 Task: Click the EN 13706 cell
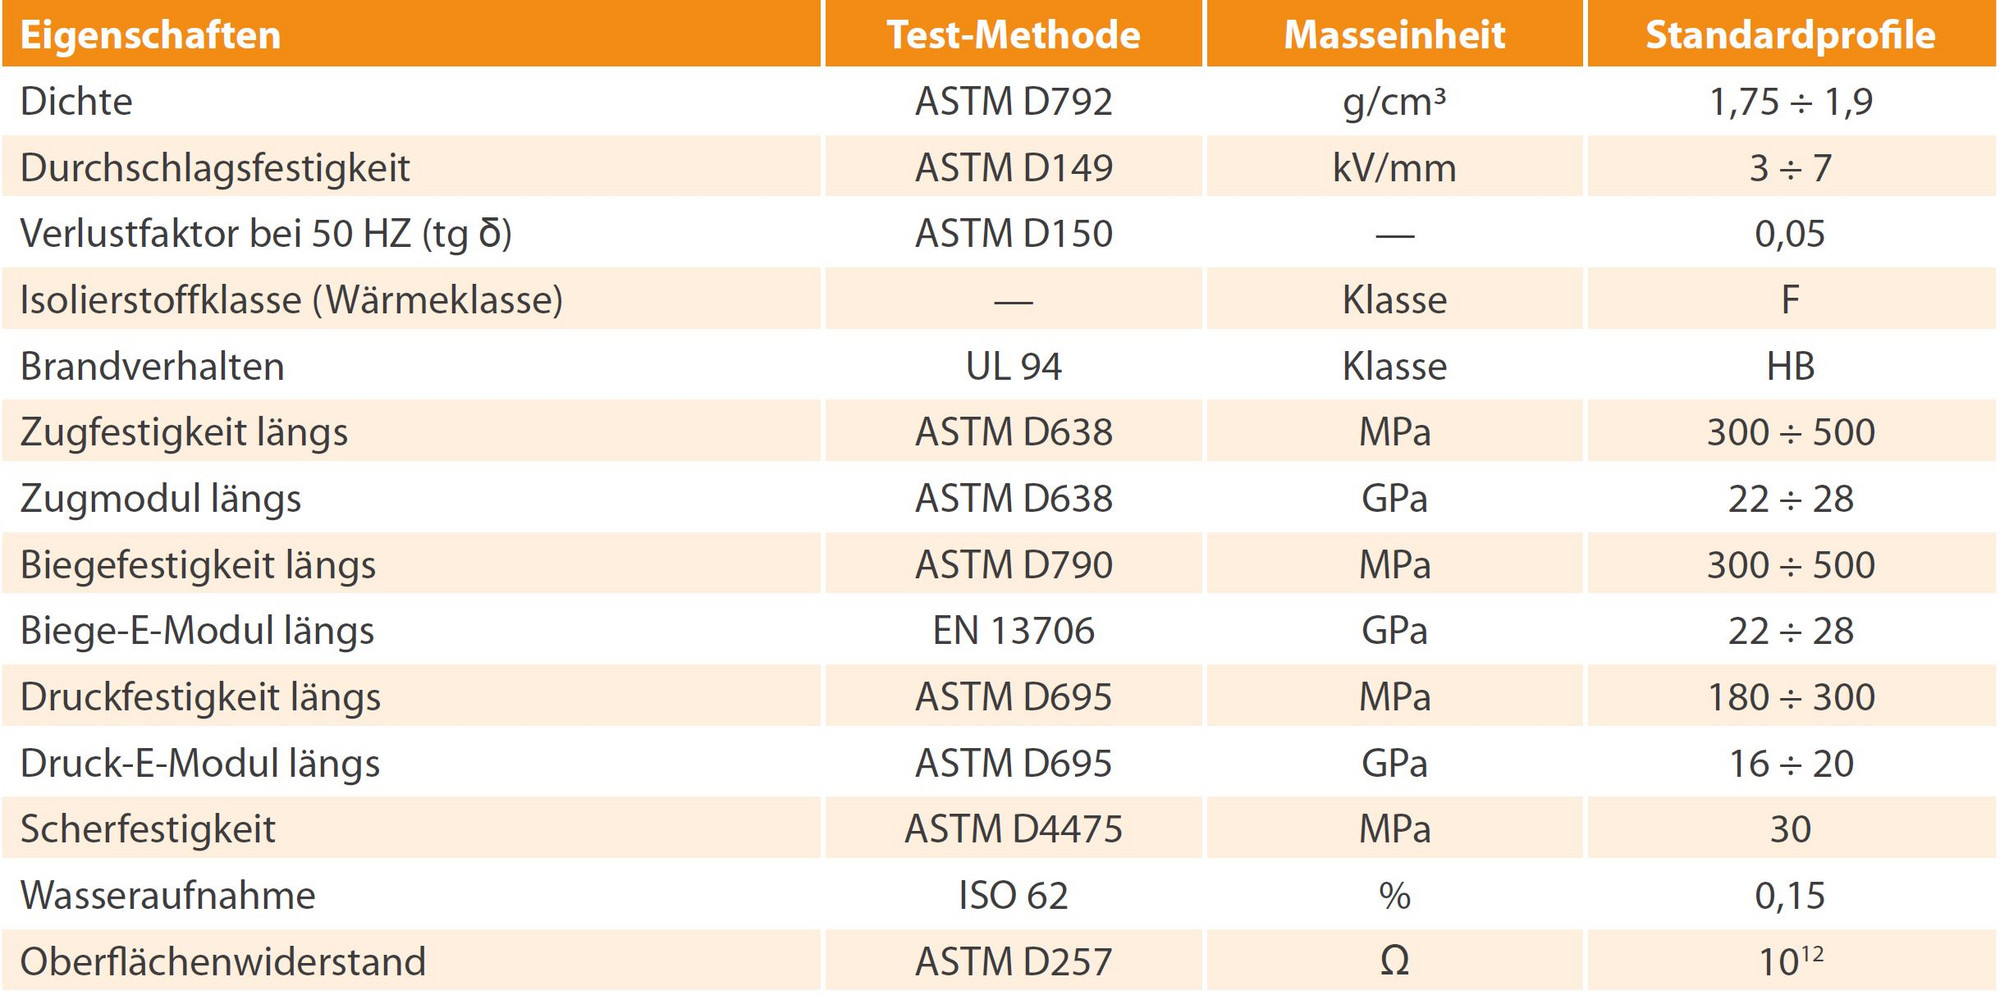pyautogui.click(x=1013, y=631)
